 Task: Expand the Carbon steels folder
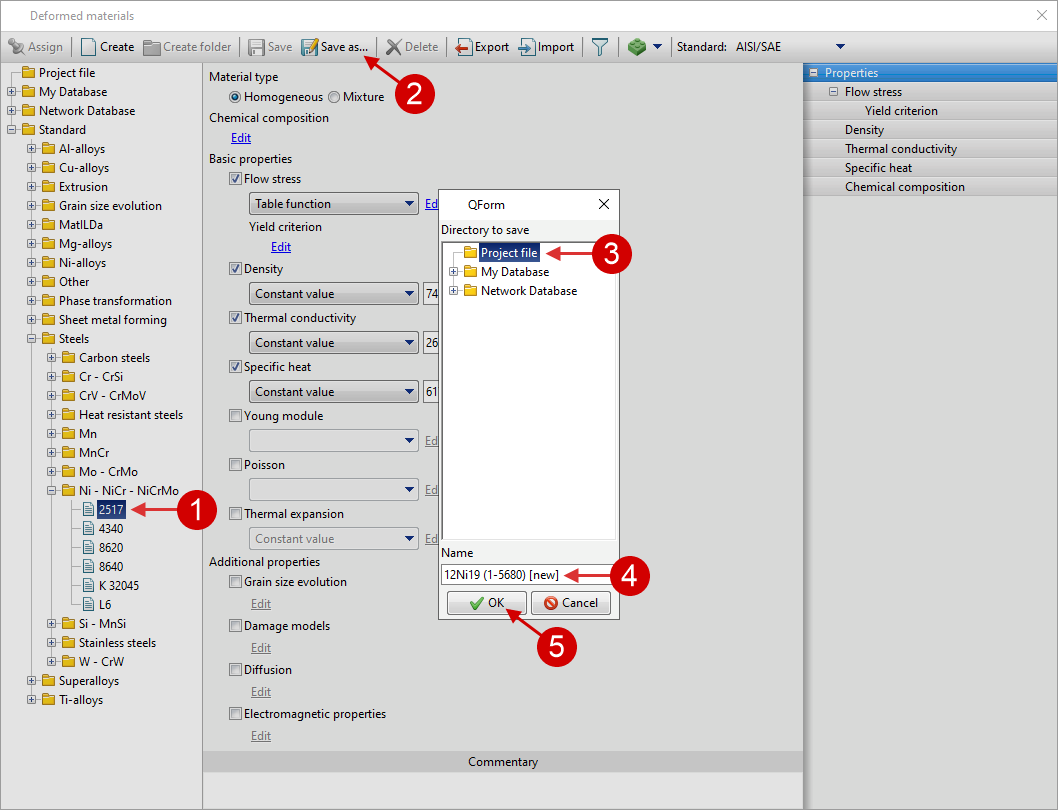tap(52, 358)
